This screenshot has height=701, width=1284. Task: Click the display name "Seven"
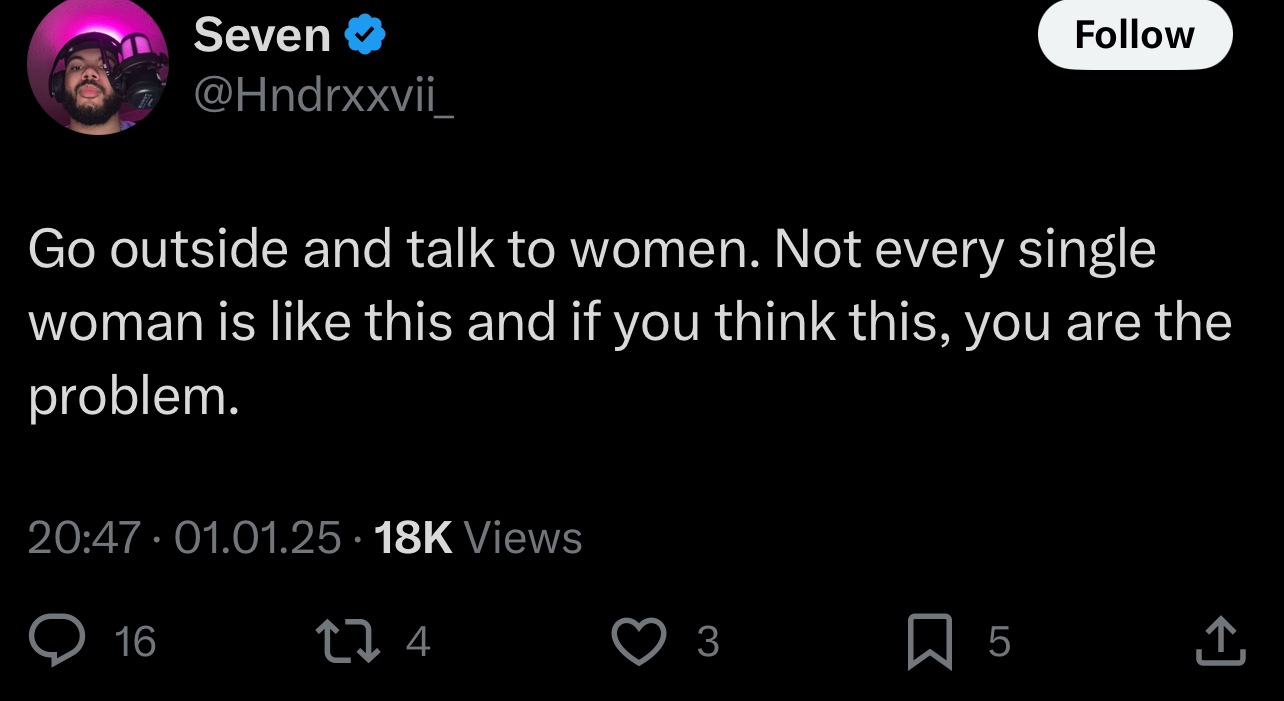[x=262, y=35]
